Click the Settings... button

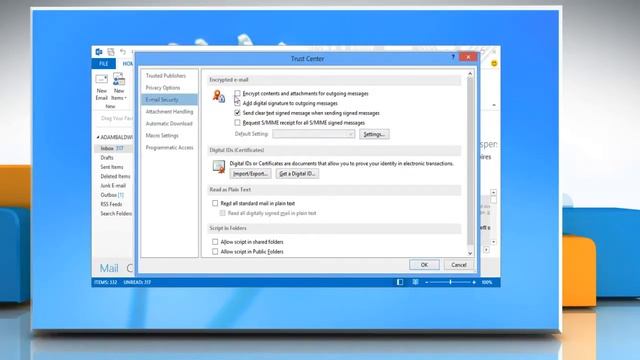tap(374, 134)
